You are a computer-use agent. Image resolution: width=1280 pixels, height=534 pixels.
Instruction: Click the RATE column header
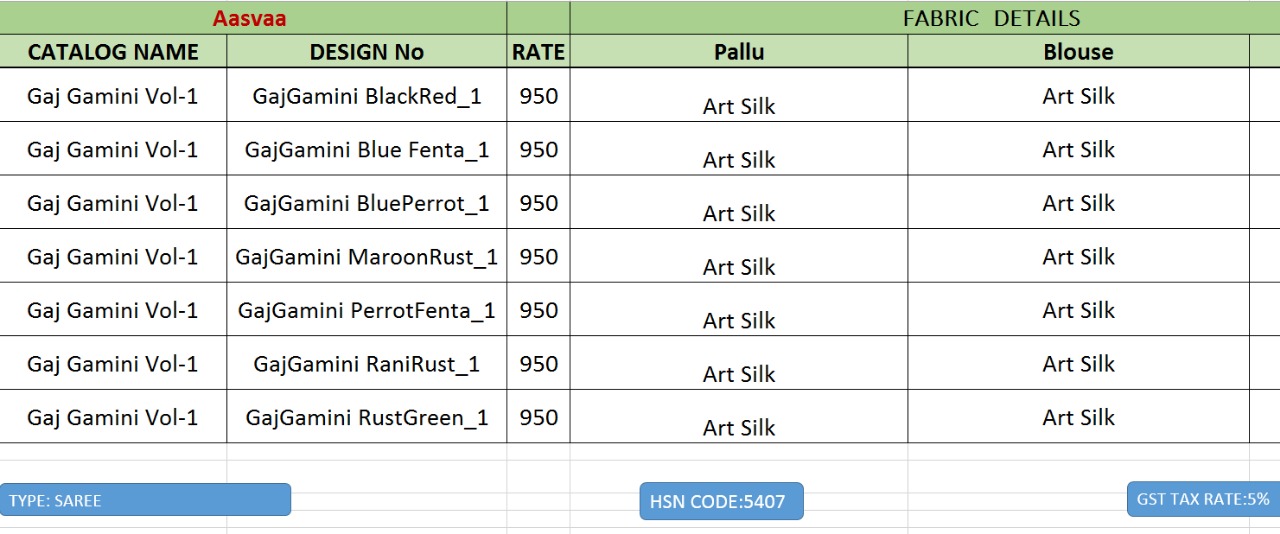point(538,52)
